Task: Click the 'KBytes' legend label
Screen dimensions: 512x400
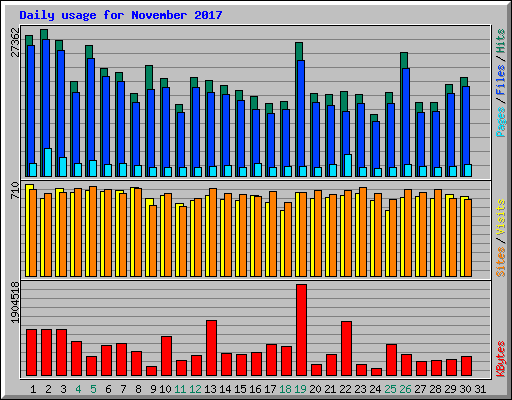Action: [x=501, y=359]
